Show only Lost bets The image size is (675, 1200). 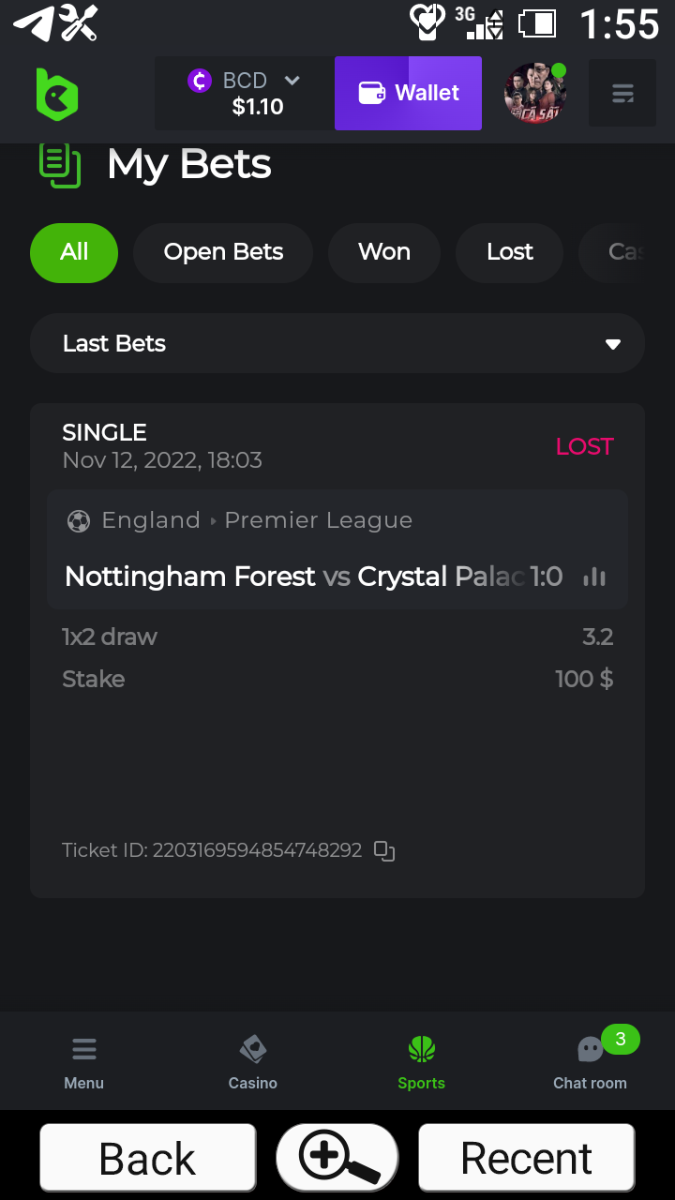coord(510,252)
